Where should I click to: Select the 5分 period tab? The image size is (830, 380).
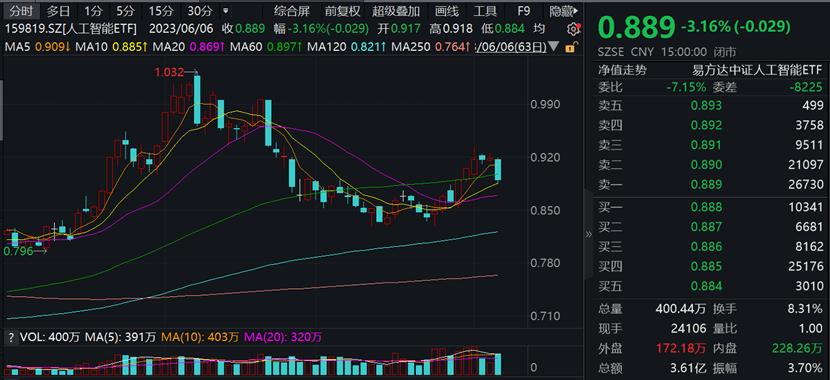[x=125, y=10]
